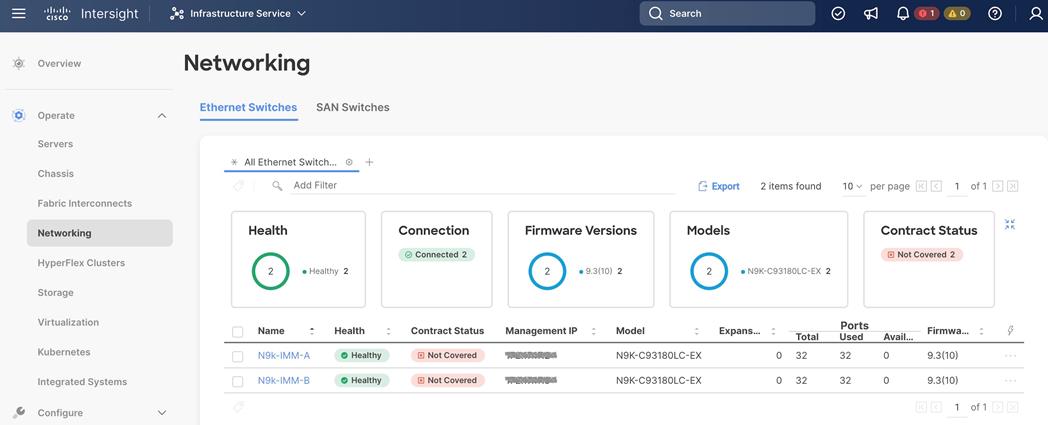Switch to SAN Switches tab
1048x425 pixels.
[353, 108]
